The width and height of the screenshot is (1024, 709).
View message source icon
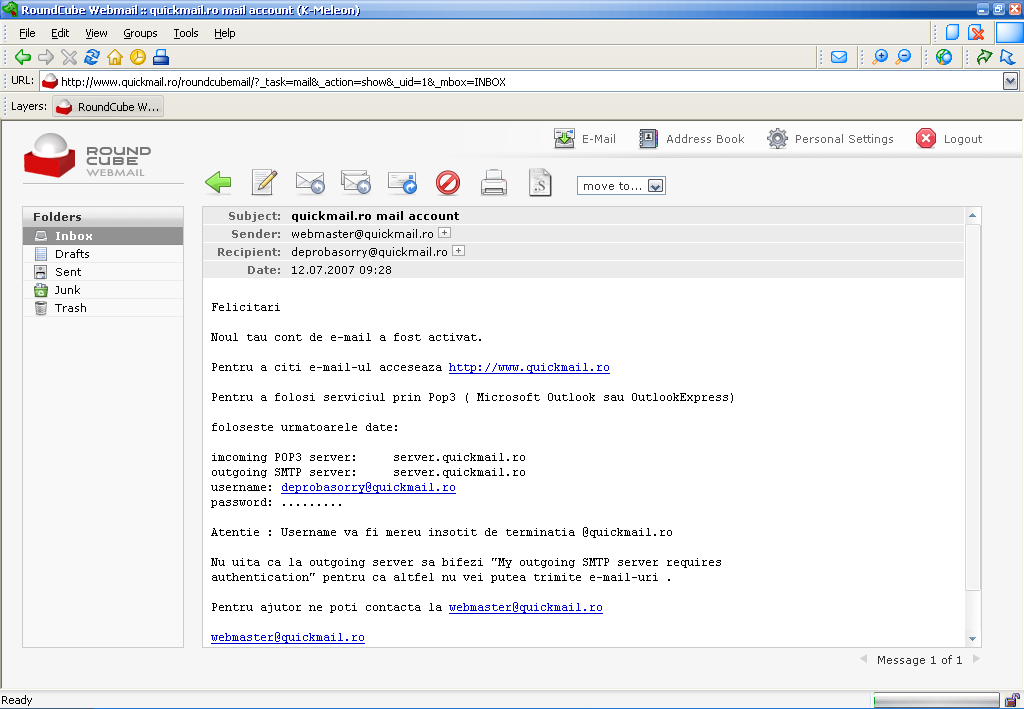tap(540, 183)
